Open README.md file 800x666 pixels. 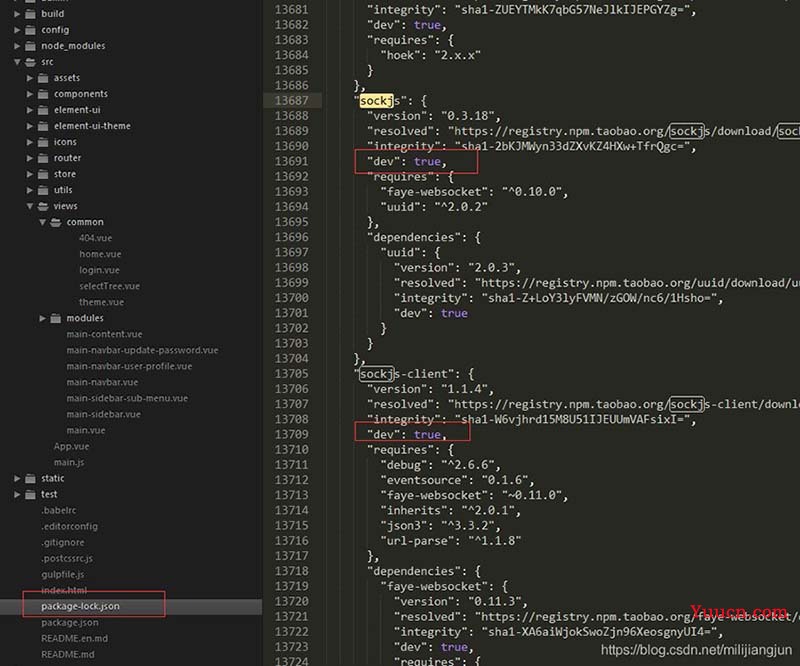[68, 654]
